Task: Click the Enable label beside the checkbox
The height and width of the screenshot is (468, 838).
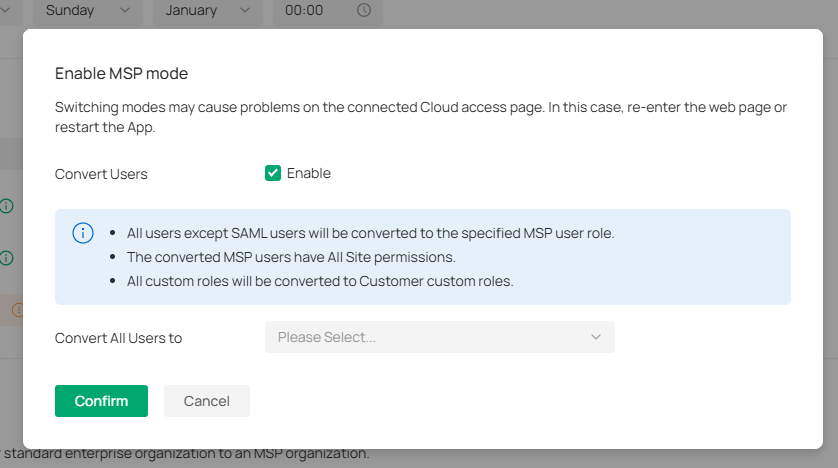Action: tap(308, 173)
